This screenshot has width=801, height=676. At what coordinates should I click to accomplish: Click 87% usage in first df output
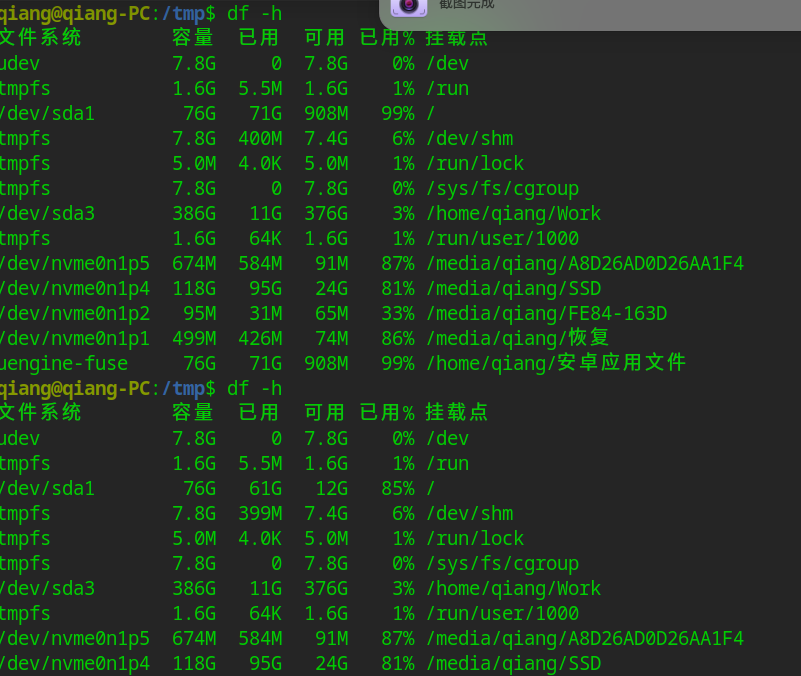click(x=398, y=264)
